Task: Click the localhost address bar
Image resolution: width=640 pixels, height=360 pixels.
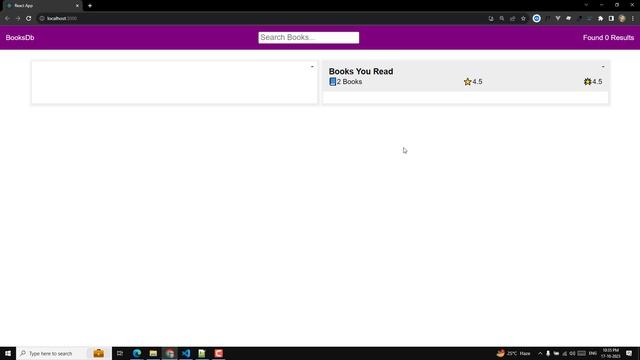Action: (261, 18)
